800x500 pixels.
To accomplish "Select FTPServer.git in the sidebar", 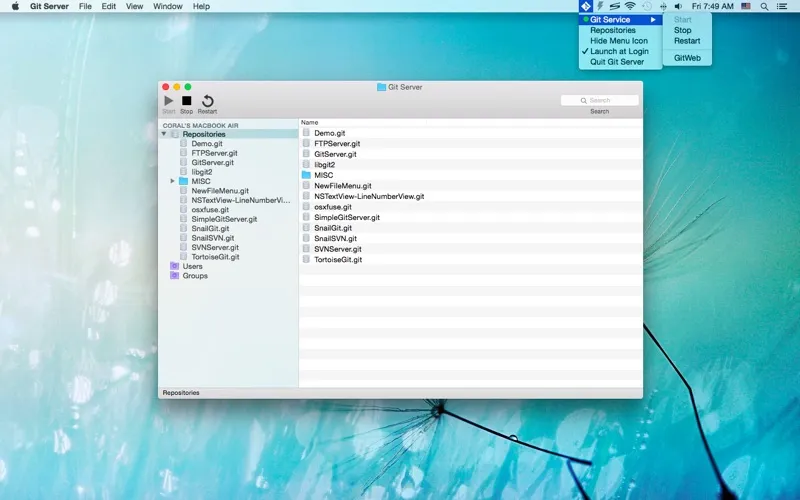I will point(214,153).
